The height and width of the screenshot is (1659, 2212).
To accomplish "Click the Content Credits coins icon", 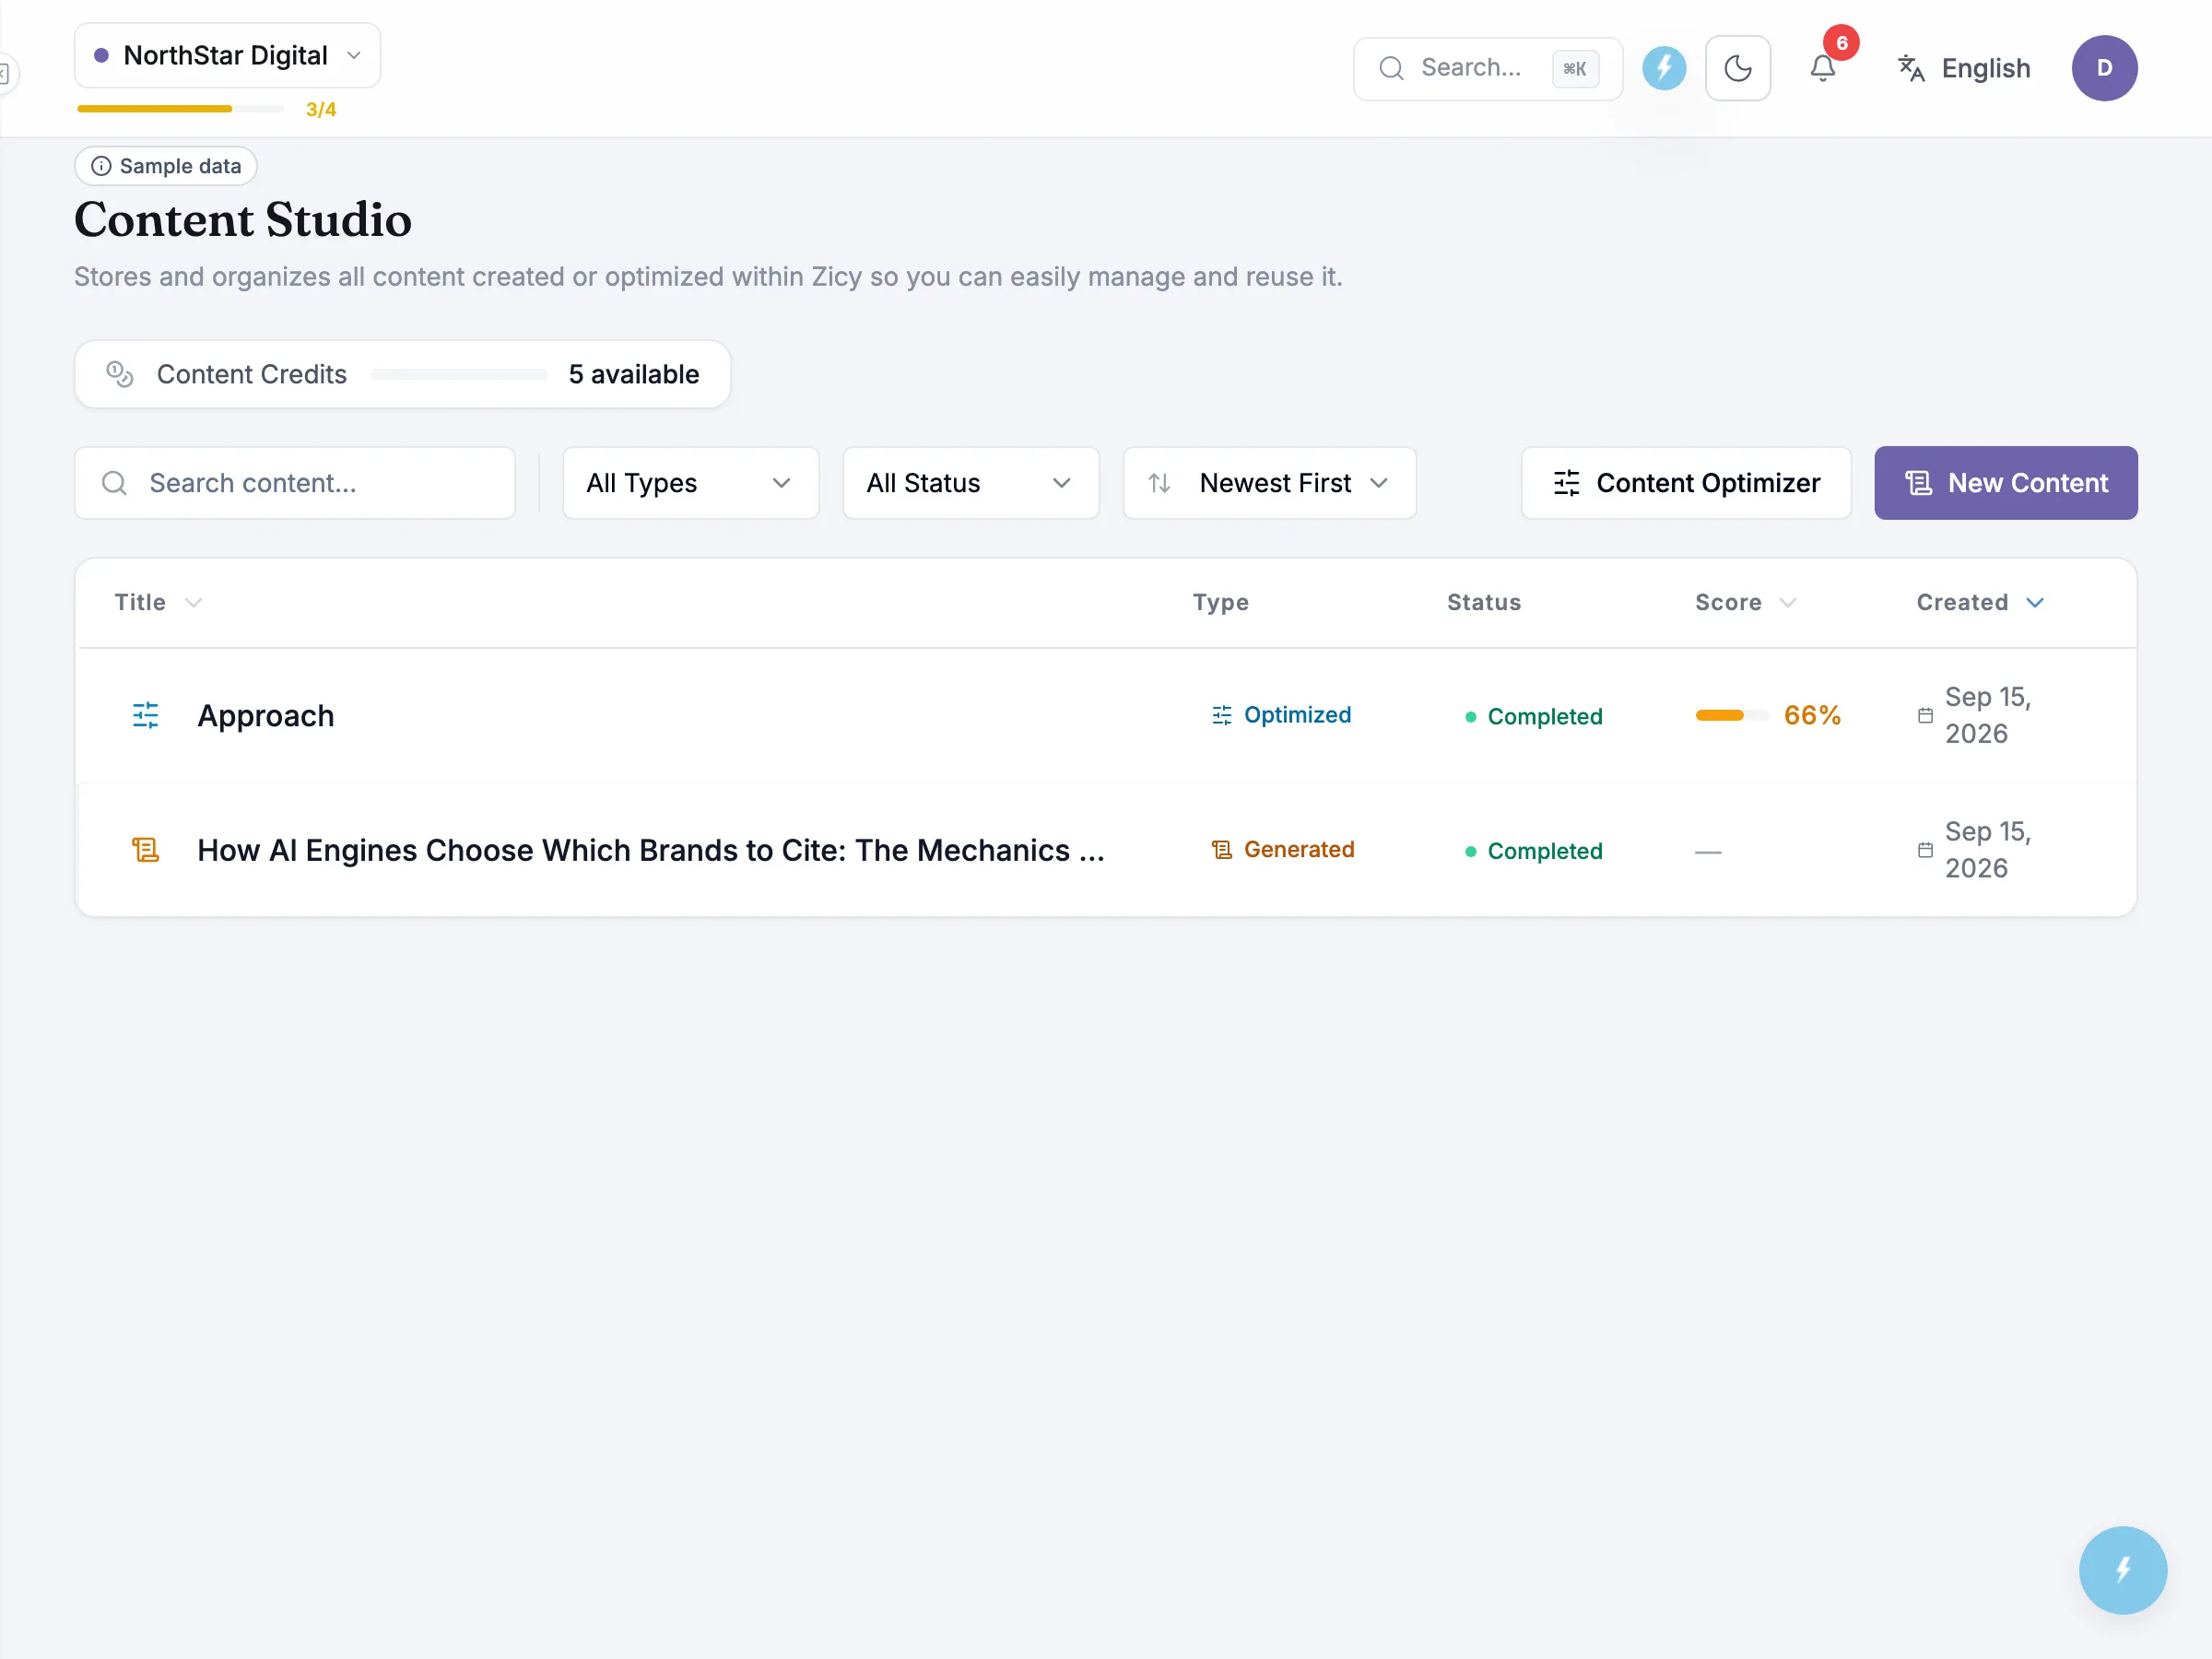I will coord(120,374).
